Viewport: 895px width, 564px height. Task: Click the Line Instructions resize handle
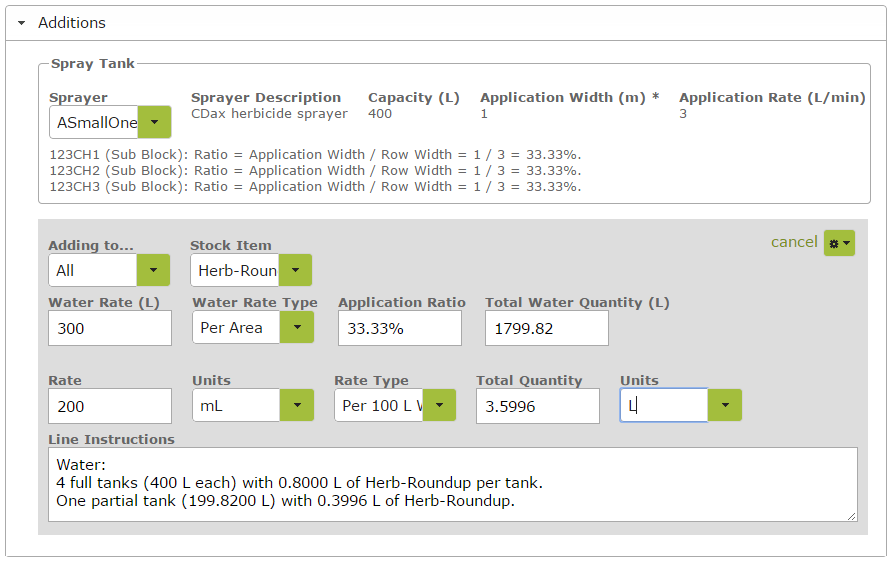pyautogui.click(x=852, y=516)
